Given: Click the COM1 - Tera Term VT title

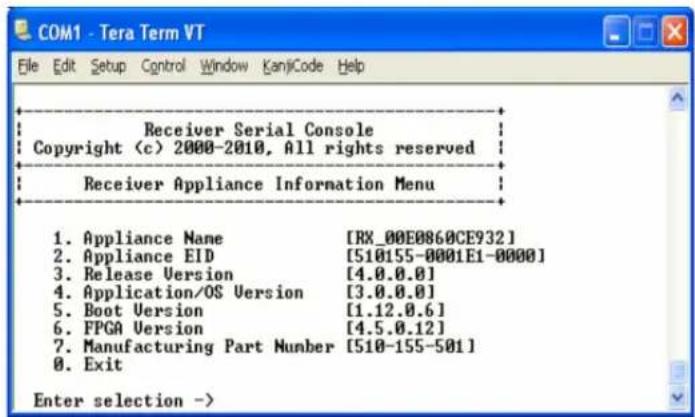Looking at the screenshot, I should [121, 32].
